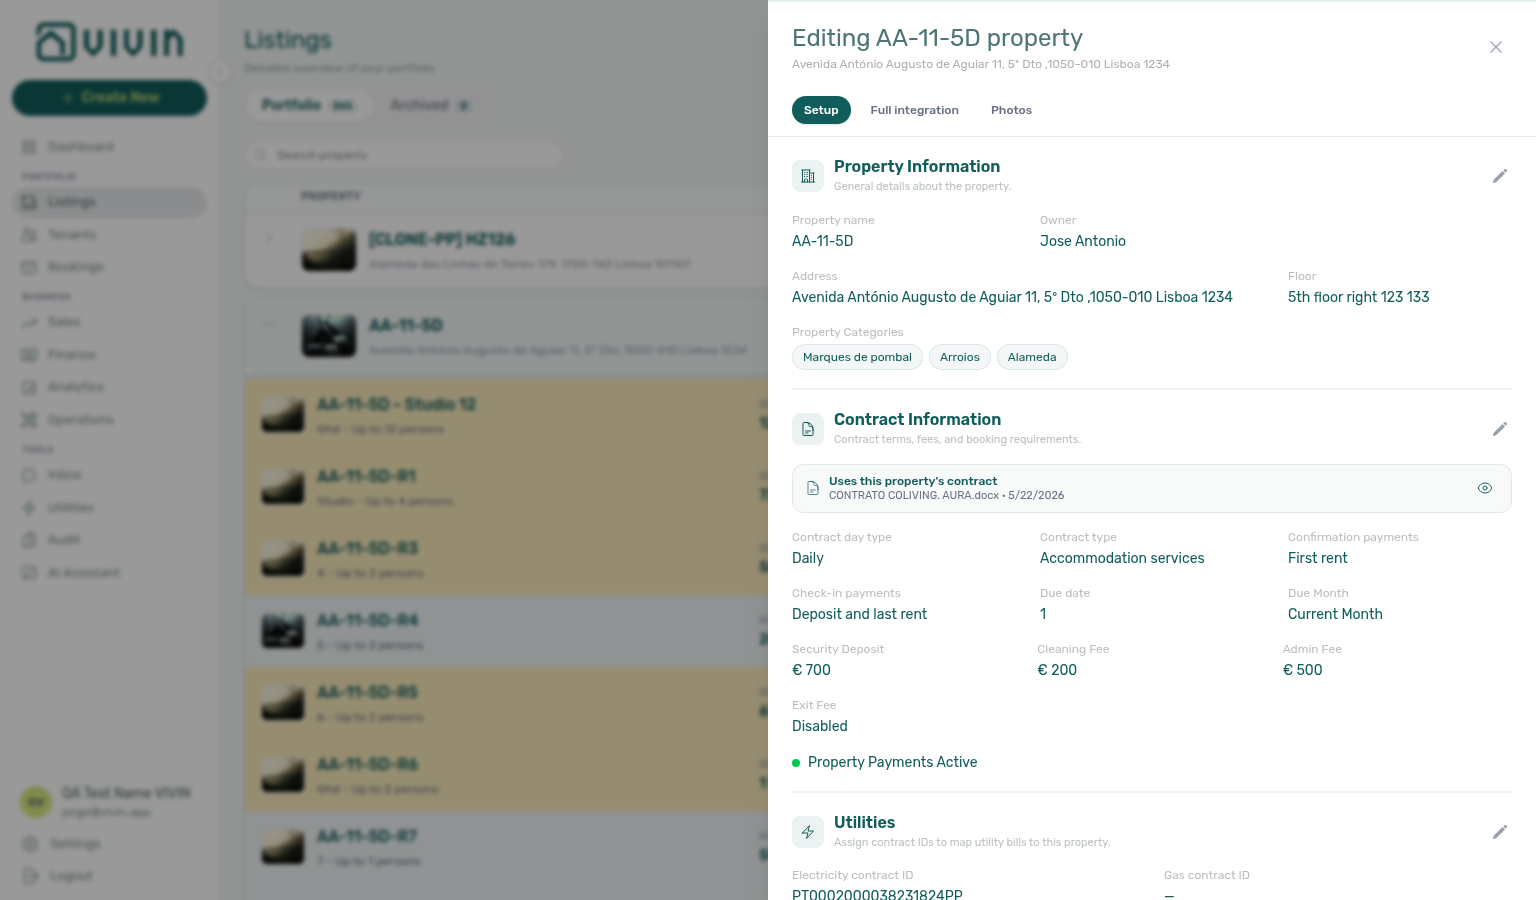Click the Contract Information document icon

[808, 429]
